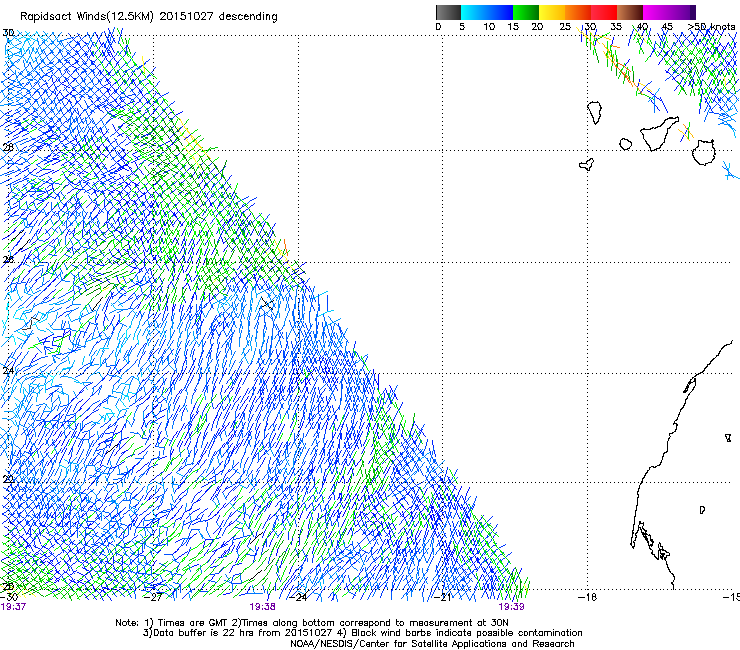Click the small La Gomera island outline
The image size is (740, 650).
[x=625, y=144]
